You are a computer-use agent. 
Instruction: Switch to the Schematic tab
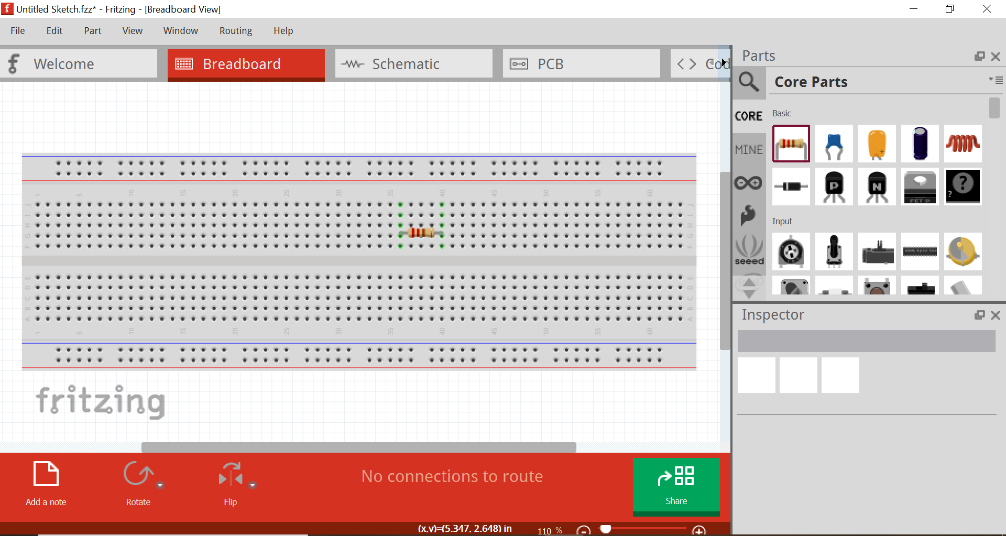tap(413, 64)
